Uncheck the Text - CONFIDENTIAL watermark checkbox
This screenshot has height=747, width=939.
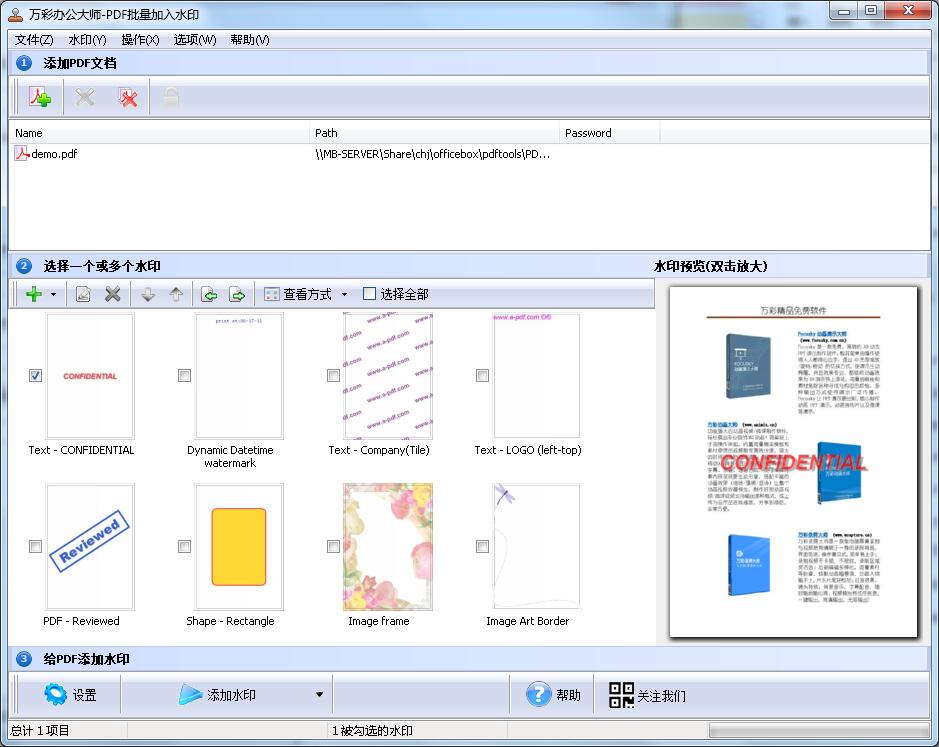[35, 376]
